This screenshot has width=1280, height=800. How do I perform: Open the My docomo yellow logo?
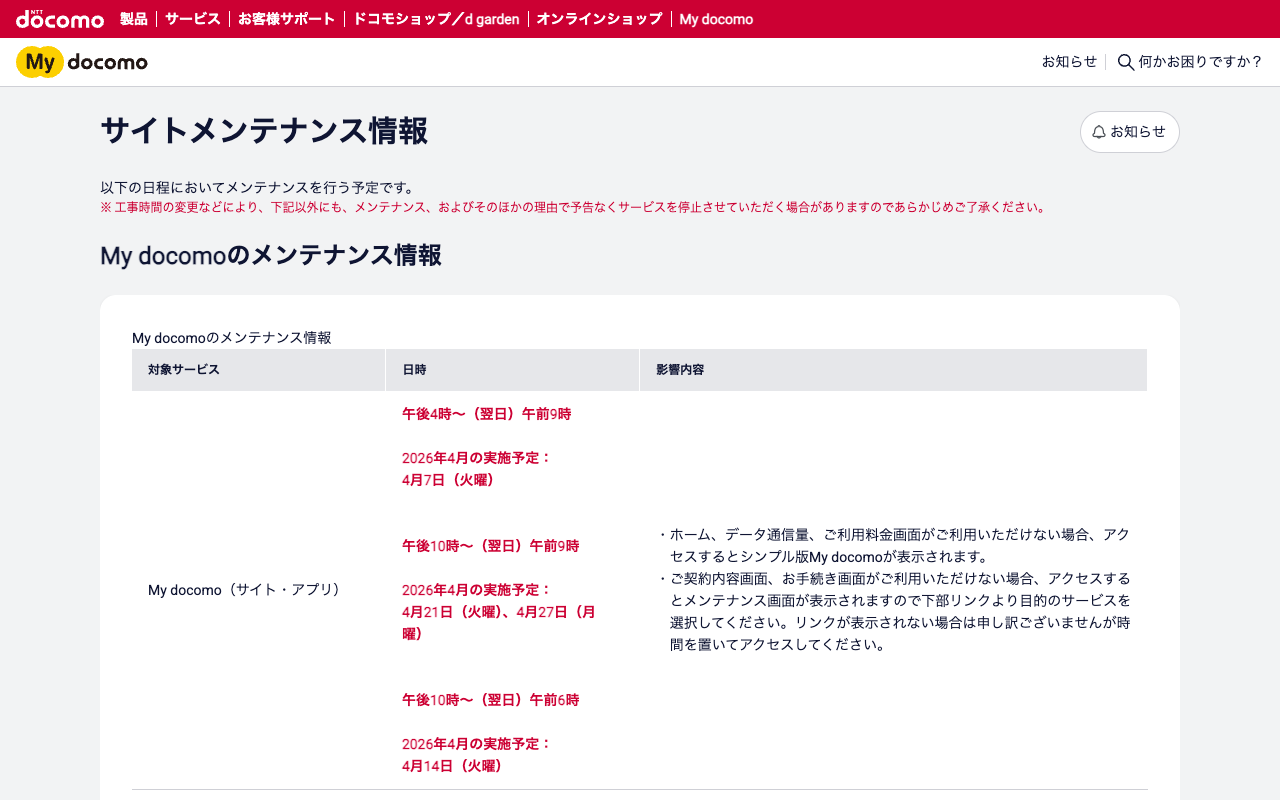pos(82,62)
